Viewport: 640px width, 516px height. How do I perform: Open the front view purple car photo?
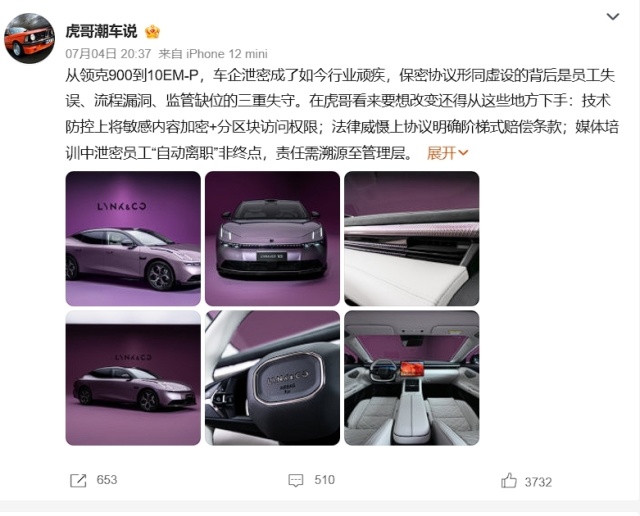(x=272, y=238)
